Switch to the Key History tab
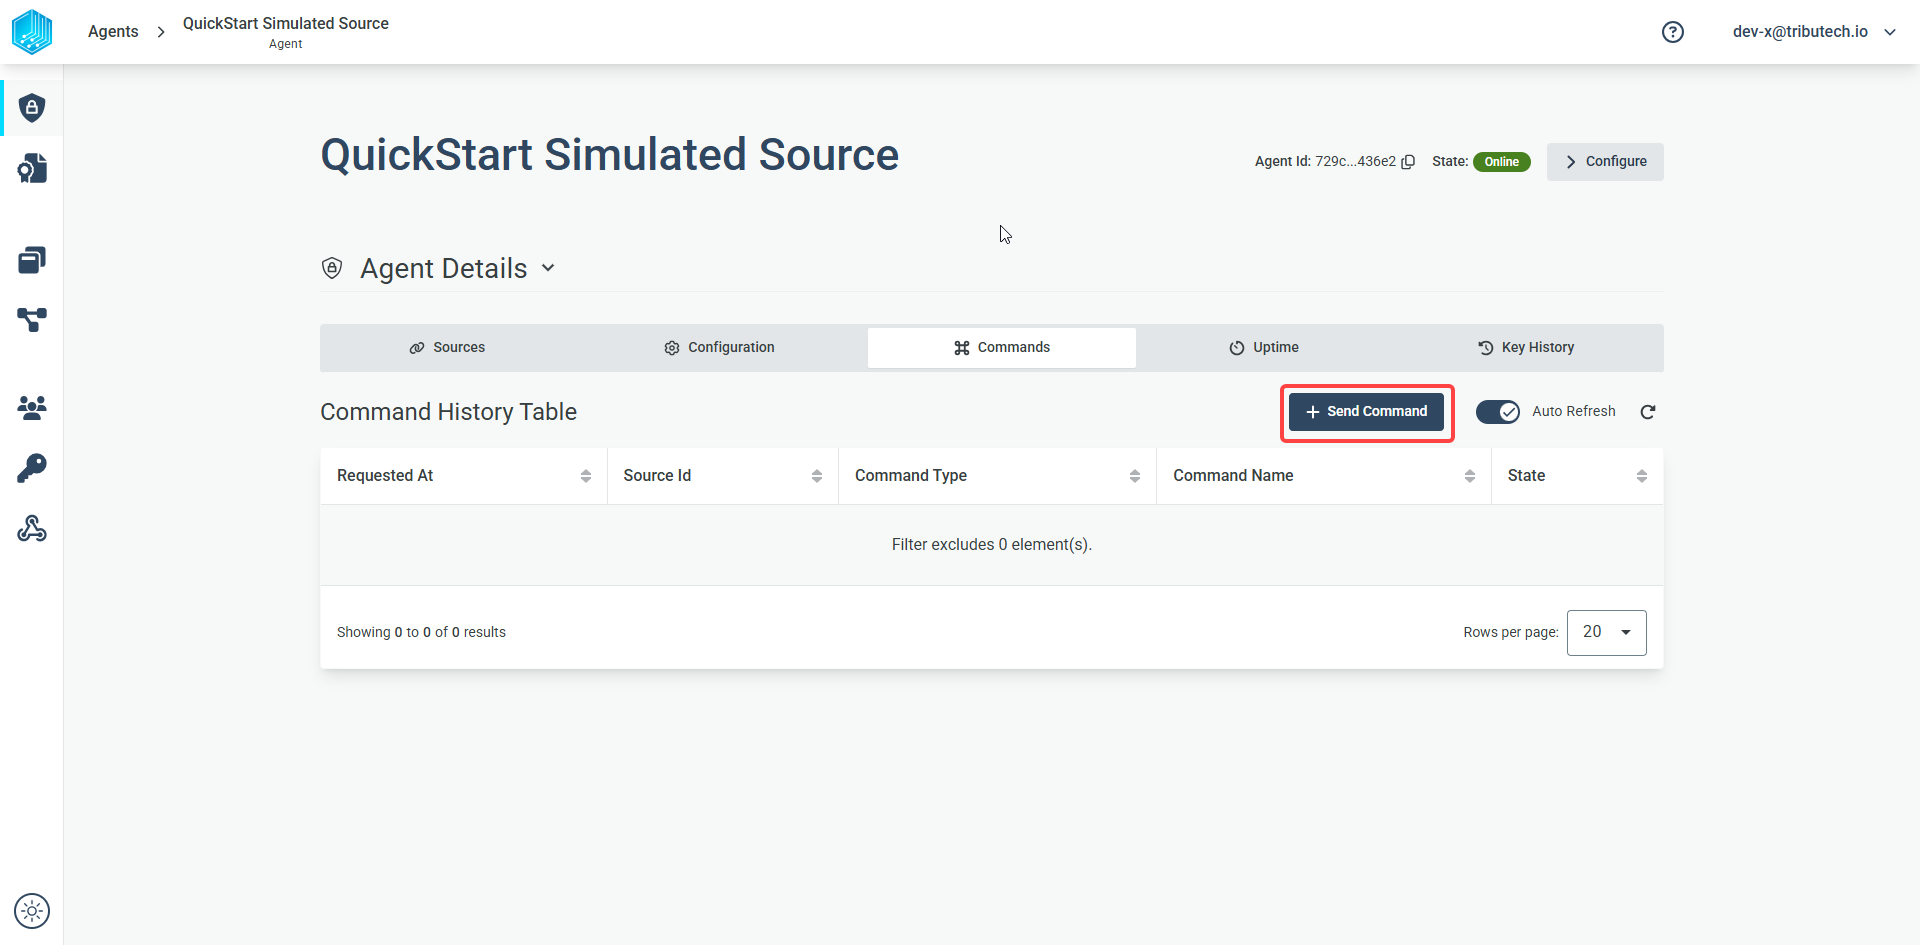Image resolution: width=1920 pixels, height=945 pixels. coord(1526,348)
